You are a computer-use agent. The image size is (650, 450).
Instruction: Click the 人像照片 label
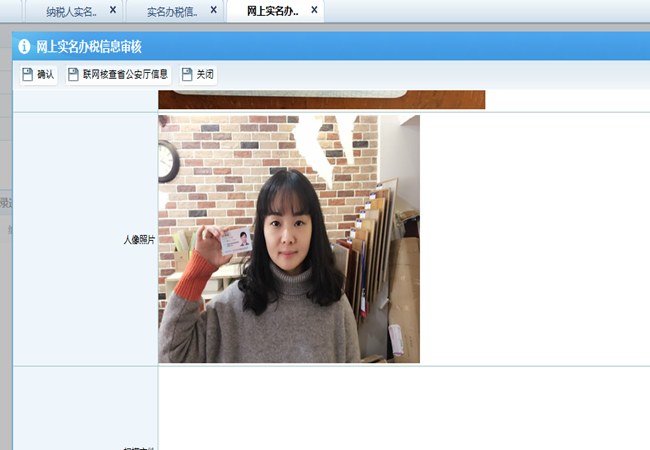pos(139,240)
